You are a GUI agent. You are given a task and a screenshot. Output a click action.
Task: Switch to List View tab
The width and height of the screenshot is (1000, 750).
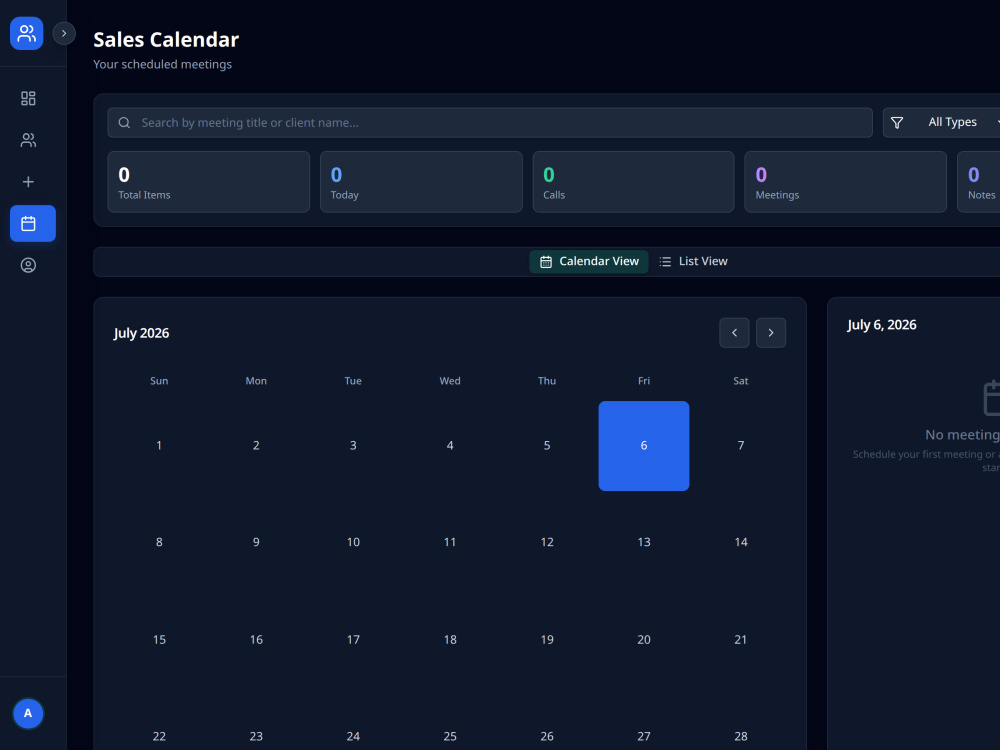pos(693,261)
